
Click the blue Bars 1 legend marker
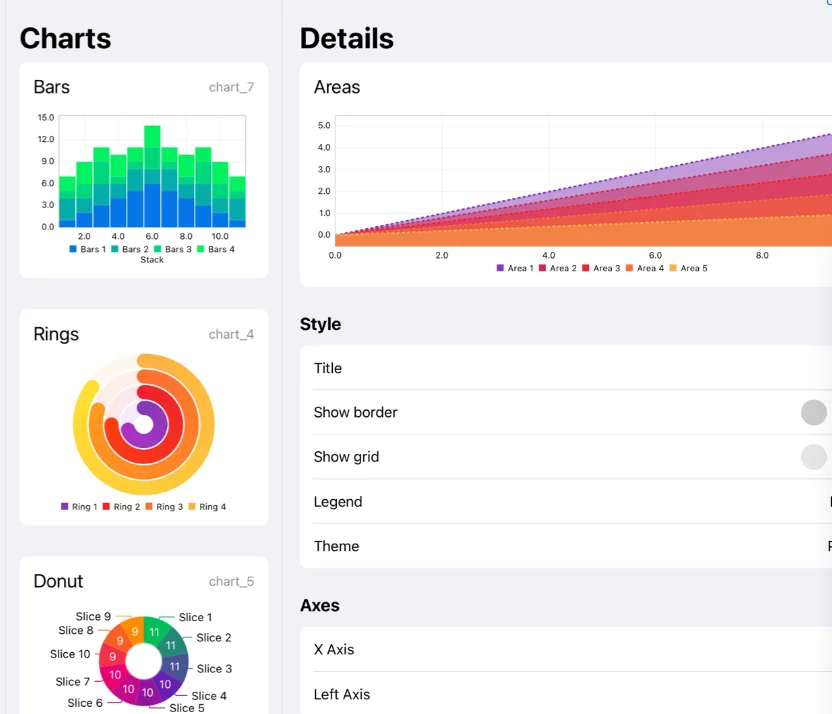coord(73,249)
